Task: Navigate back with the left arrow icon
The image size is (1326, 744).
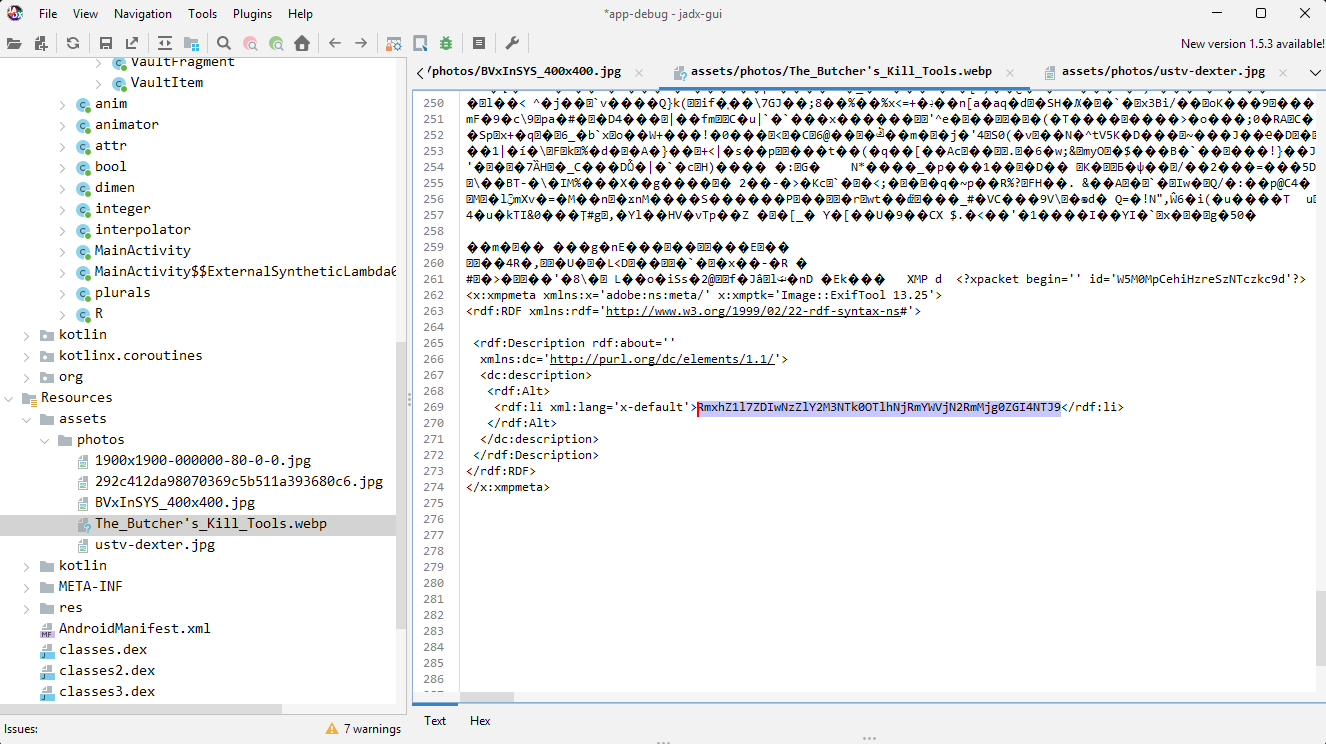Action: click(x=335, y=43)
